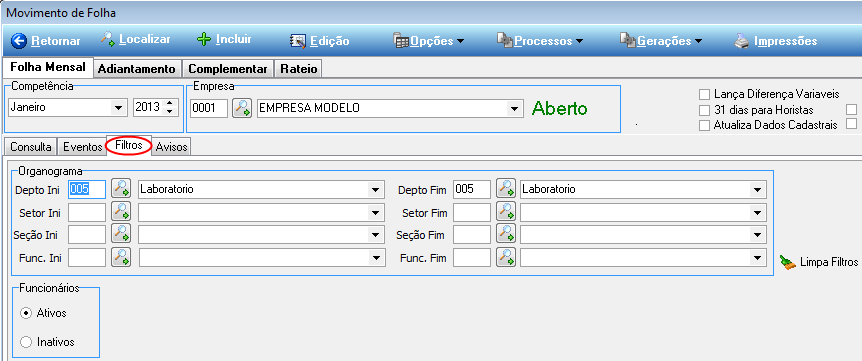Expand the Seção Ini dropdown
The width and height of the screenshot is (862, 361).
[375, 235]
